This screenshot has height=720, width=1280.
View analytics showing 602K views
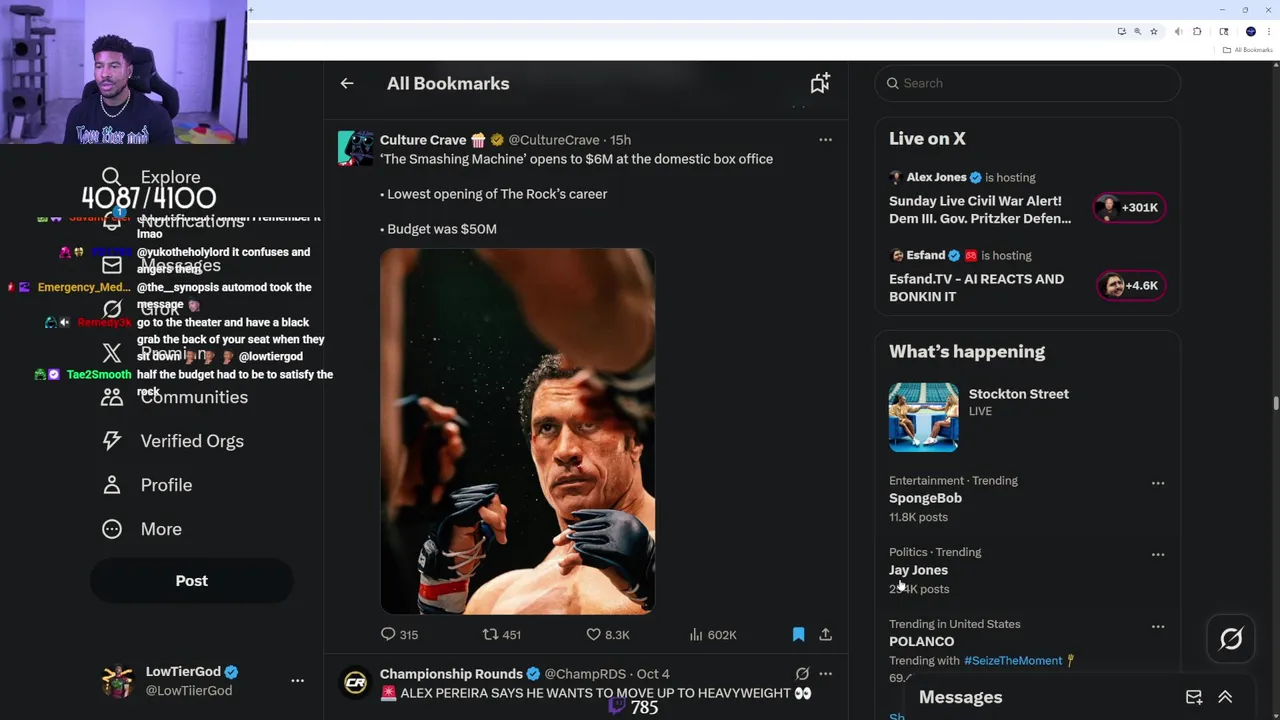(x=713, y=634)
